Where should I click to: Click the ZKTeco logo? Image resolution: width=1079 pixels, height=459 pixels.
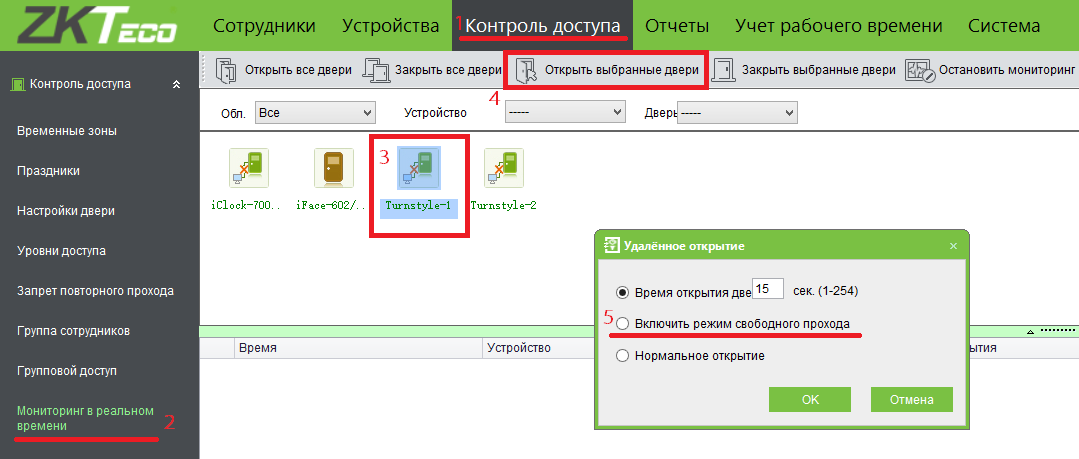pyautogui.click(x=98, y=25)
